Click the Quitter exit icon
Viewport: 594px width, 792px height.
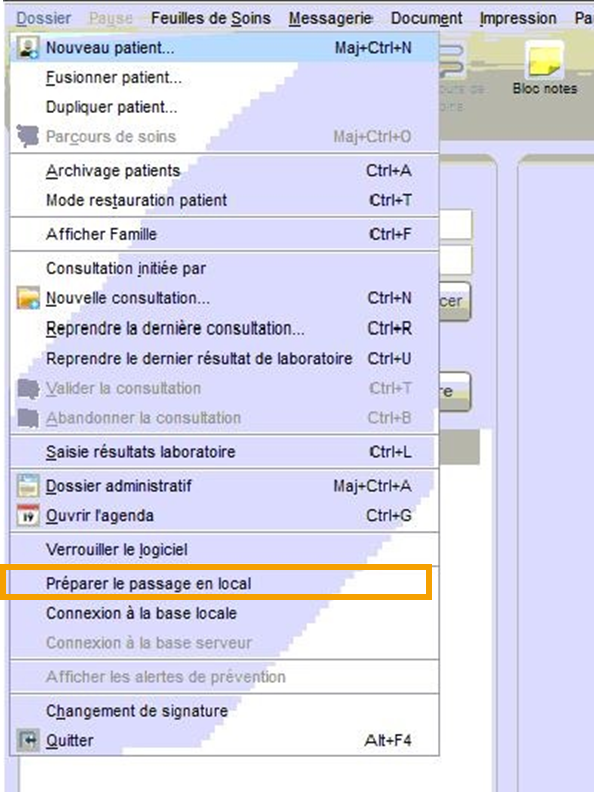(x=28, y=740)
